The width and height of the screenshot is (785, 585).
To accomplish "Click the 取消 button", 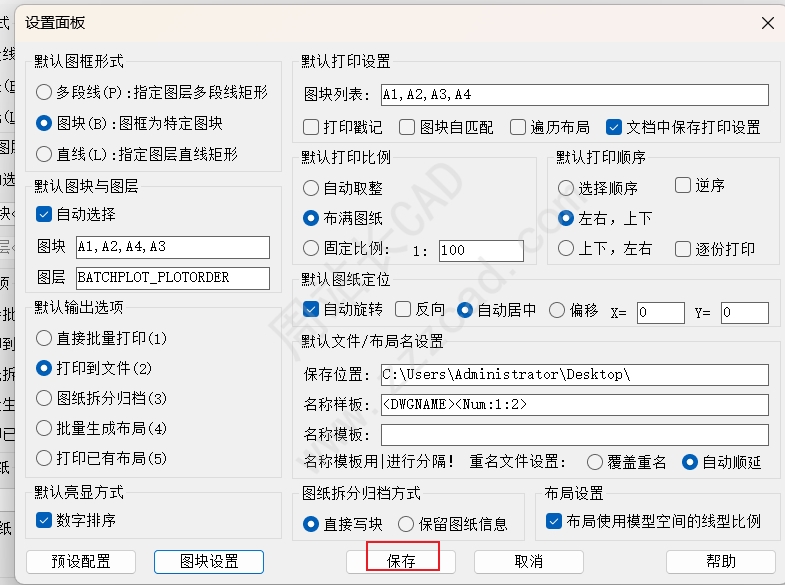I will tap(528, 561).
